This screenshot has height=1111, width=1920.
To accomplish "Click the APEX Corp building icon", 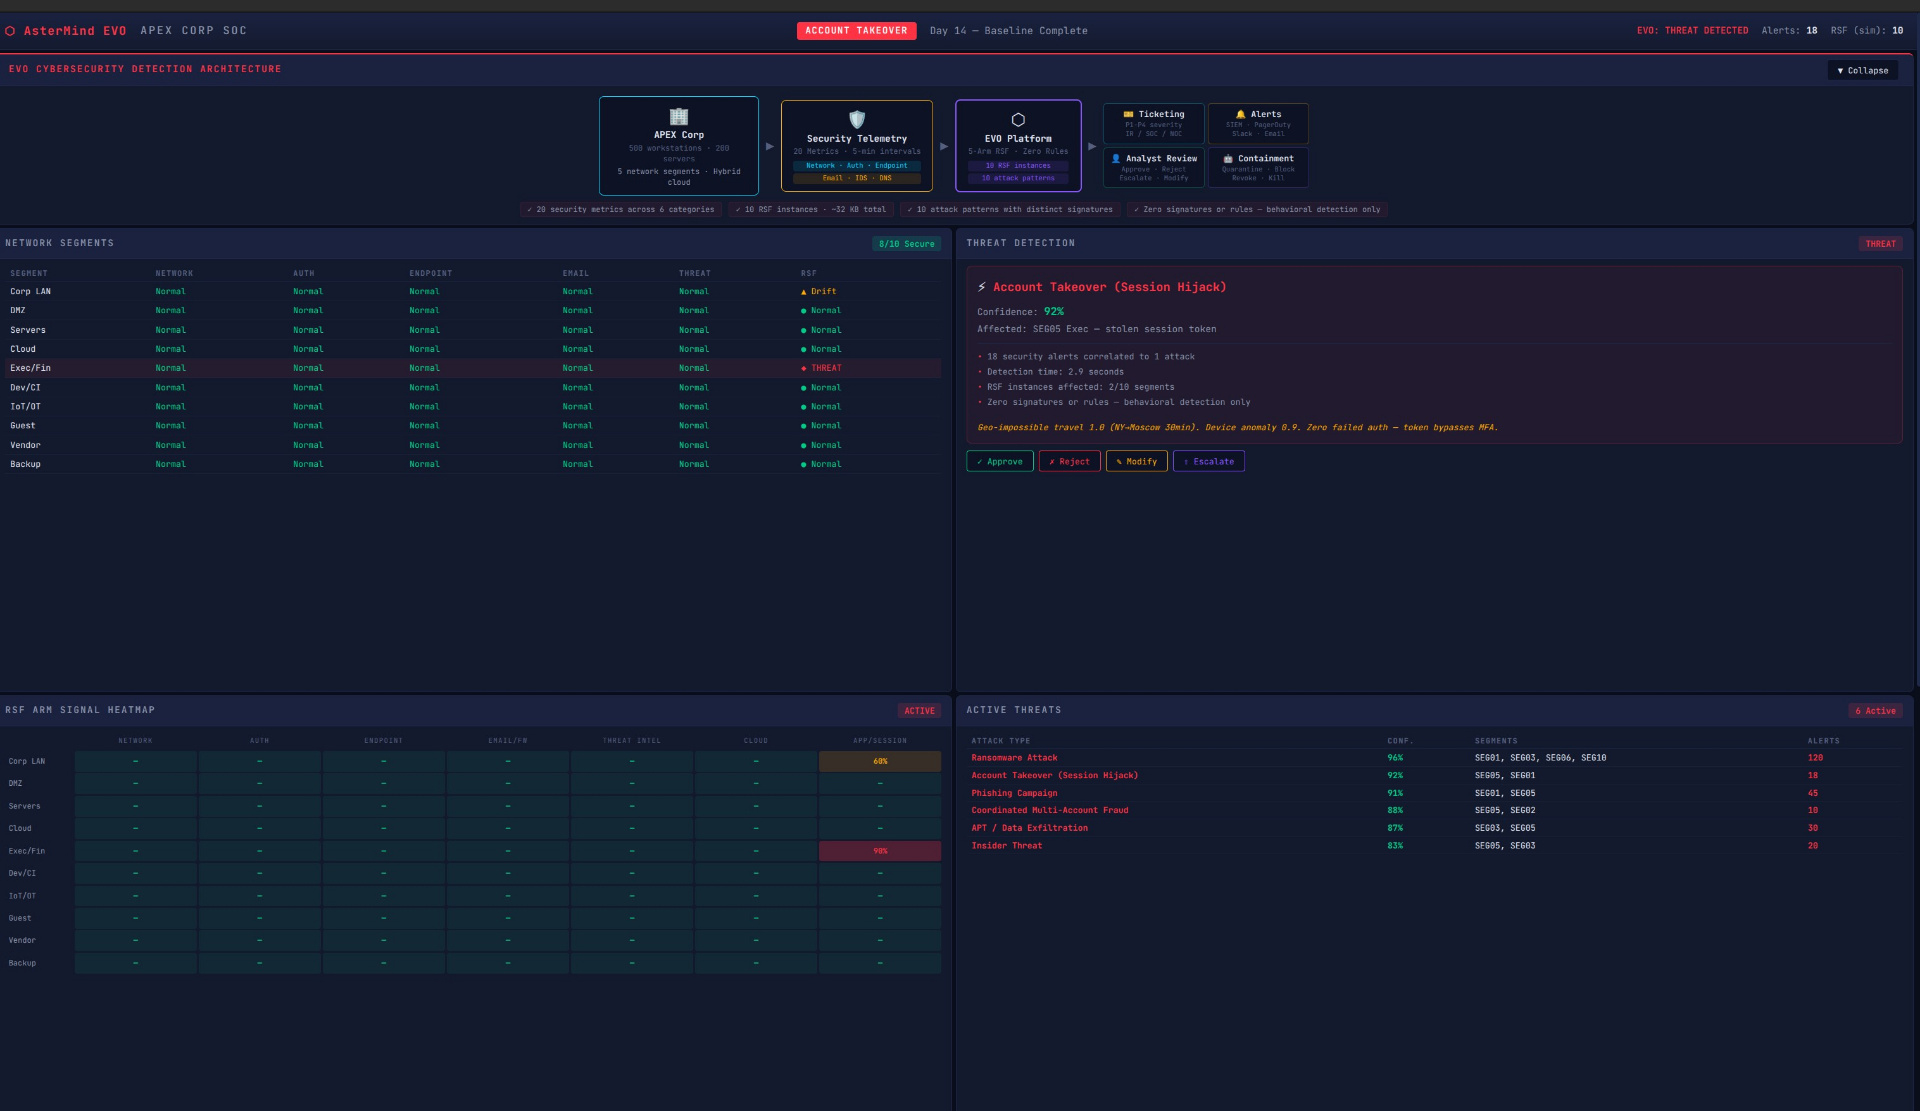I will click(679, 119).
